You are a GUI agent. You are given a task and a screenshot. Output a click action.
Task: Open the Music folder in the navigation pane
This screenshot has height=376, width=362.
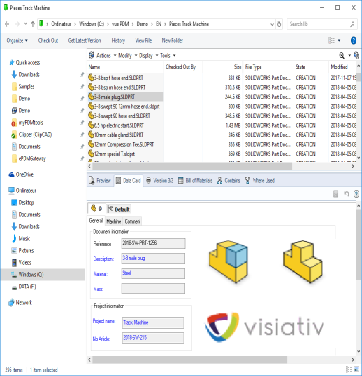point(21,239)
